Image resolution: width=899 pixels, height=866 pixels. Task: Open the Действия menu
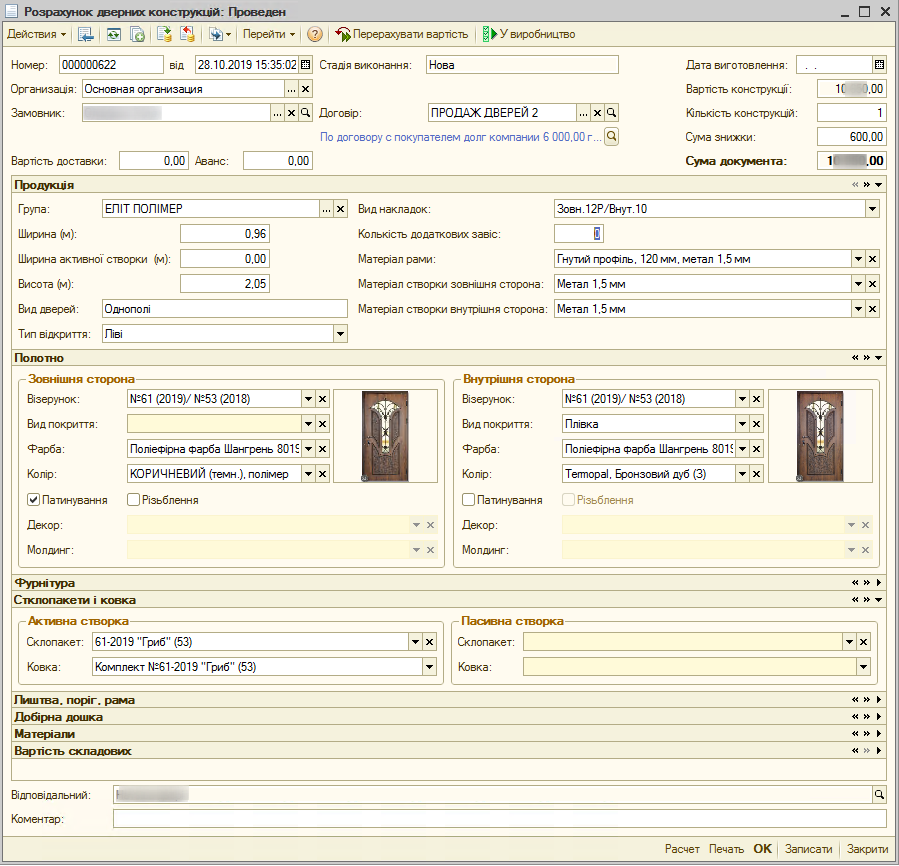click(x=36, y=34)
